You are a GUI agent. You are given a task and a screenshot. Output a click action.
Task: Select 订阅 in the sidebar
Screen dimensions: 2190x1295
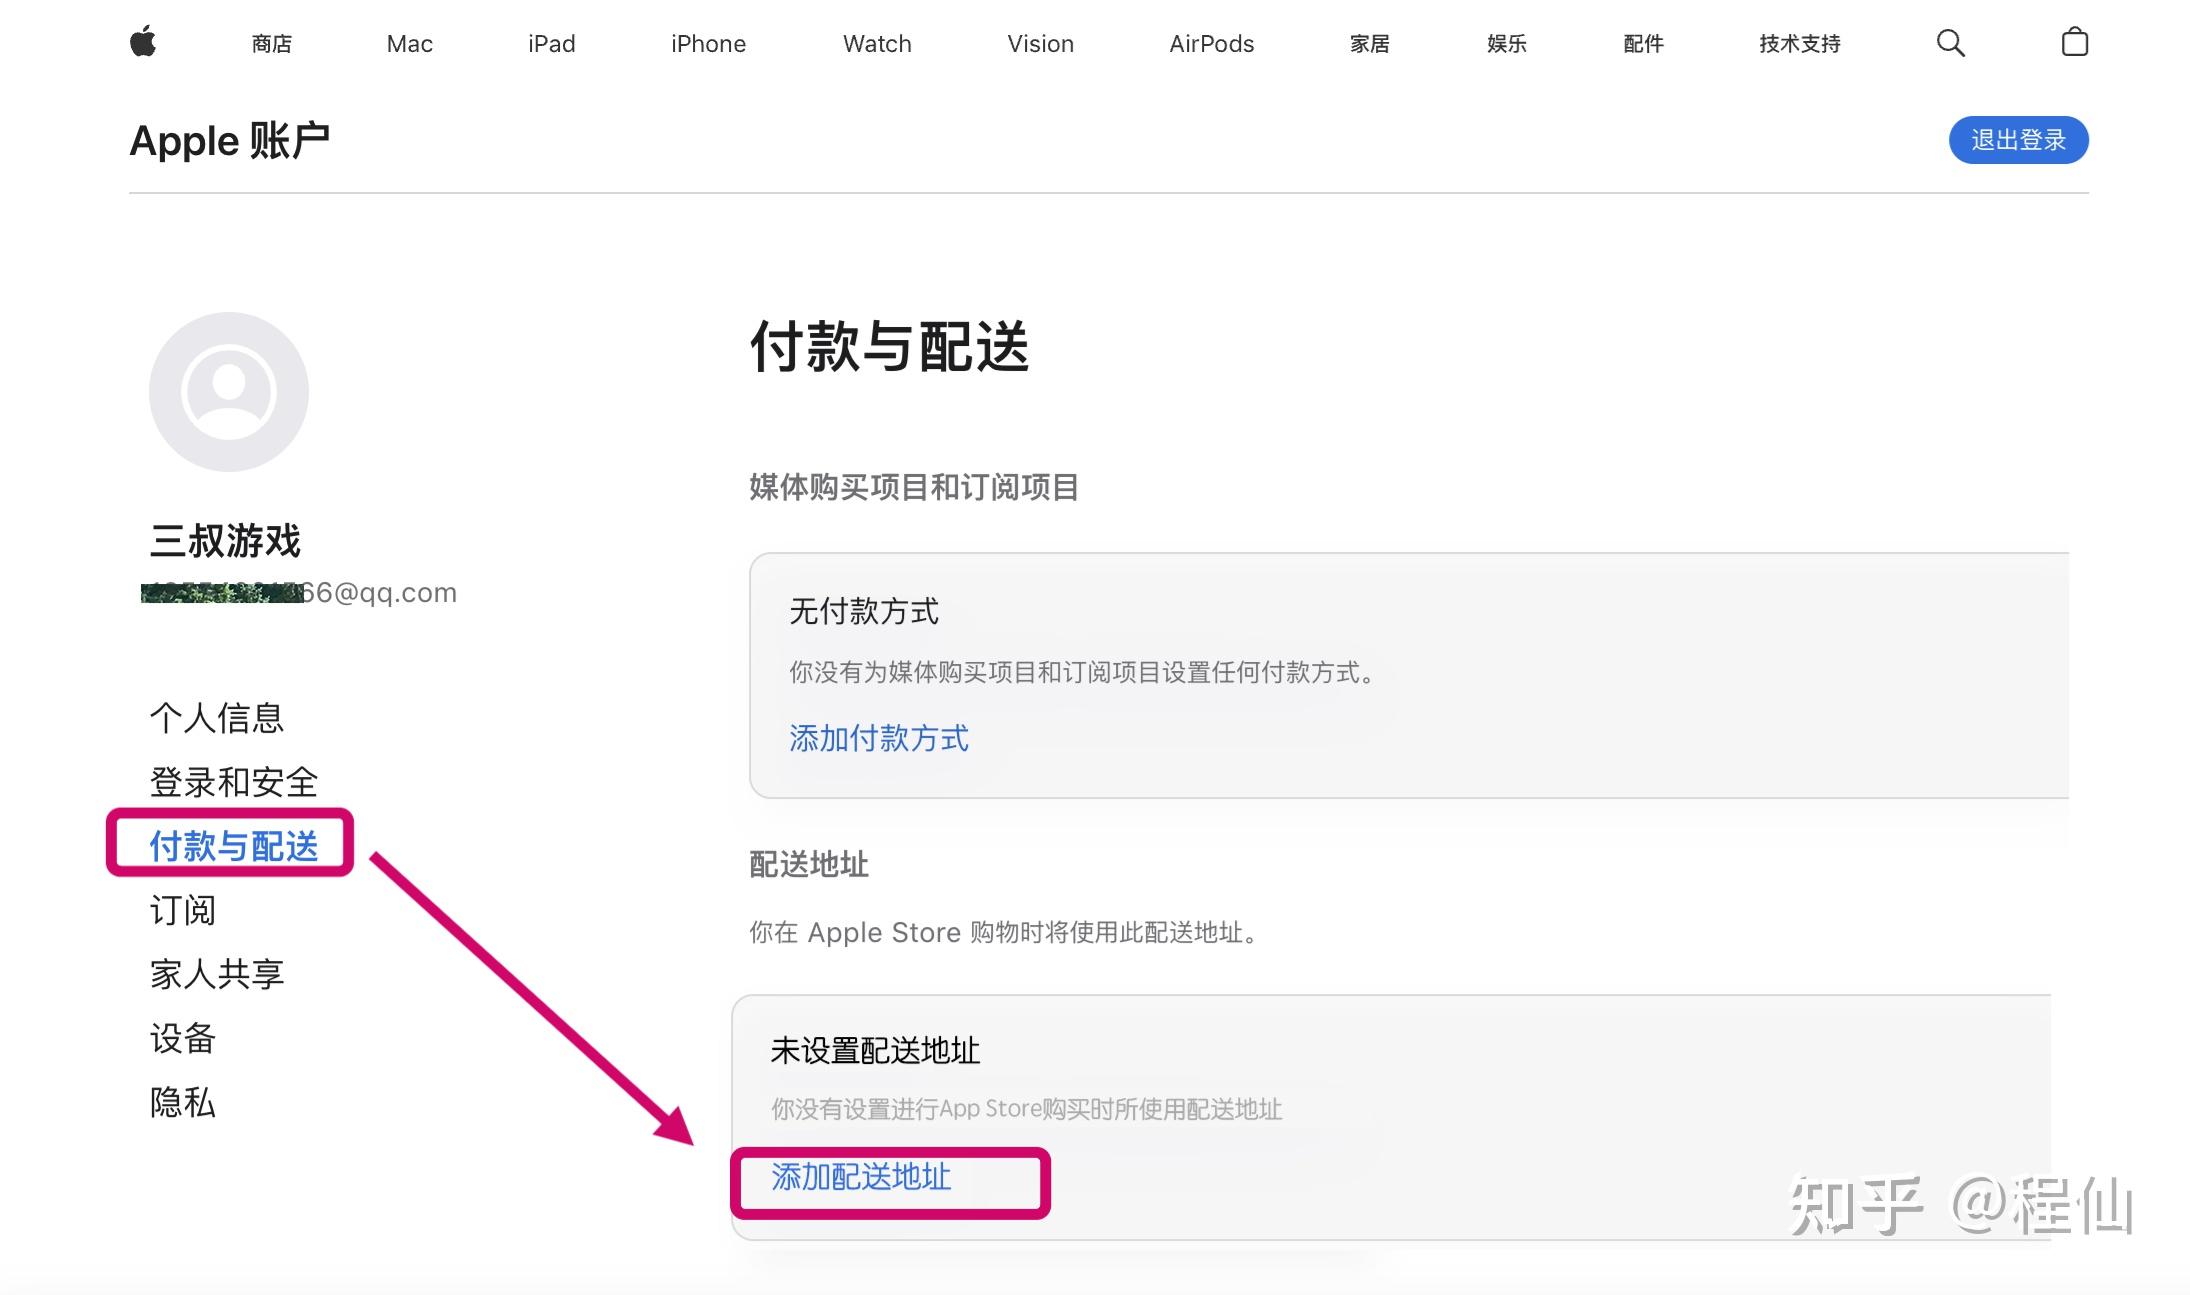click(183, 910)
